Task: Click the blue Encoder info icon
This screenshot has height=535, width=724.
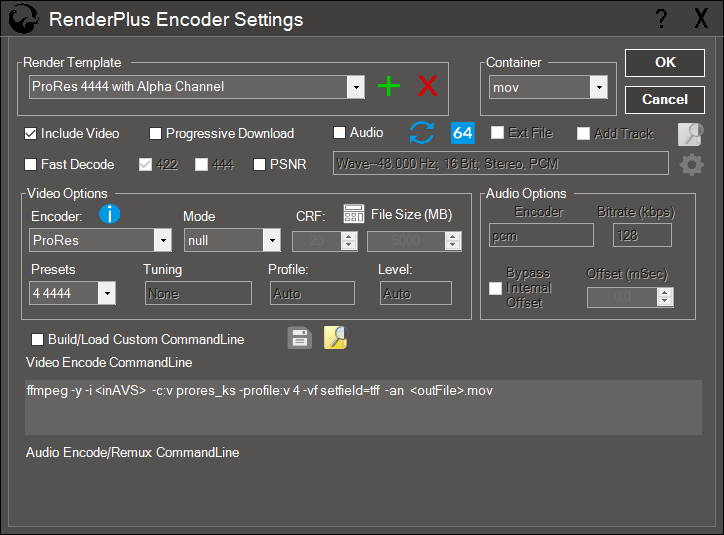Action: tap(110, 213)
